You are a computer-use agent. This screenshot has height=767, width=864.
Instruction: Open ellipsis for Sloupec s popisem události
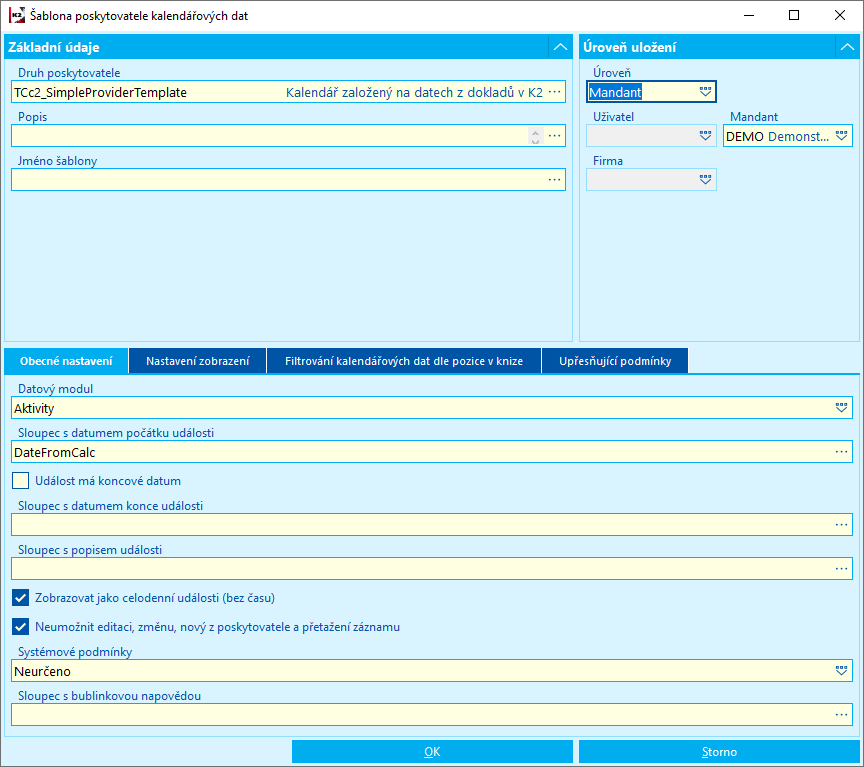[x=841, y=569]
